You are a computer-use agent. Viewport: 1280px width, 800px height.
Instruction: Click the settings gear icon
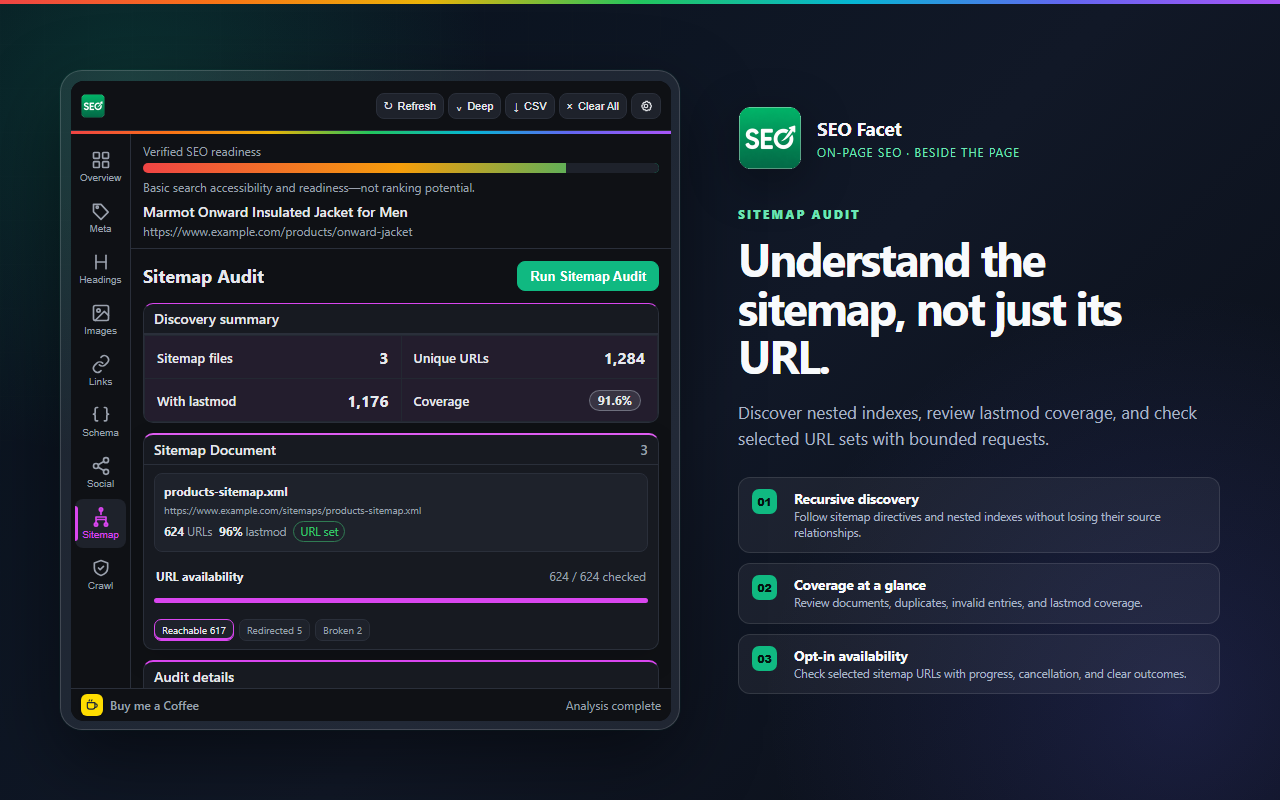click(646, 106)
